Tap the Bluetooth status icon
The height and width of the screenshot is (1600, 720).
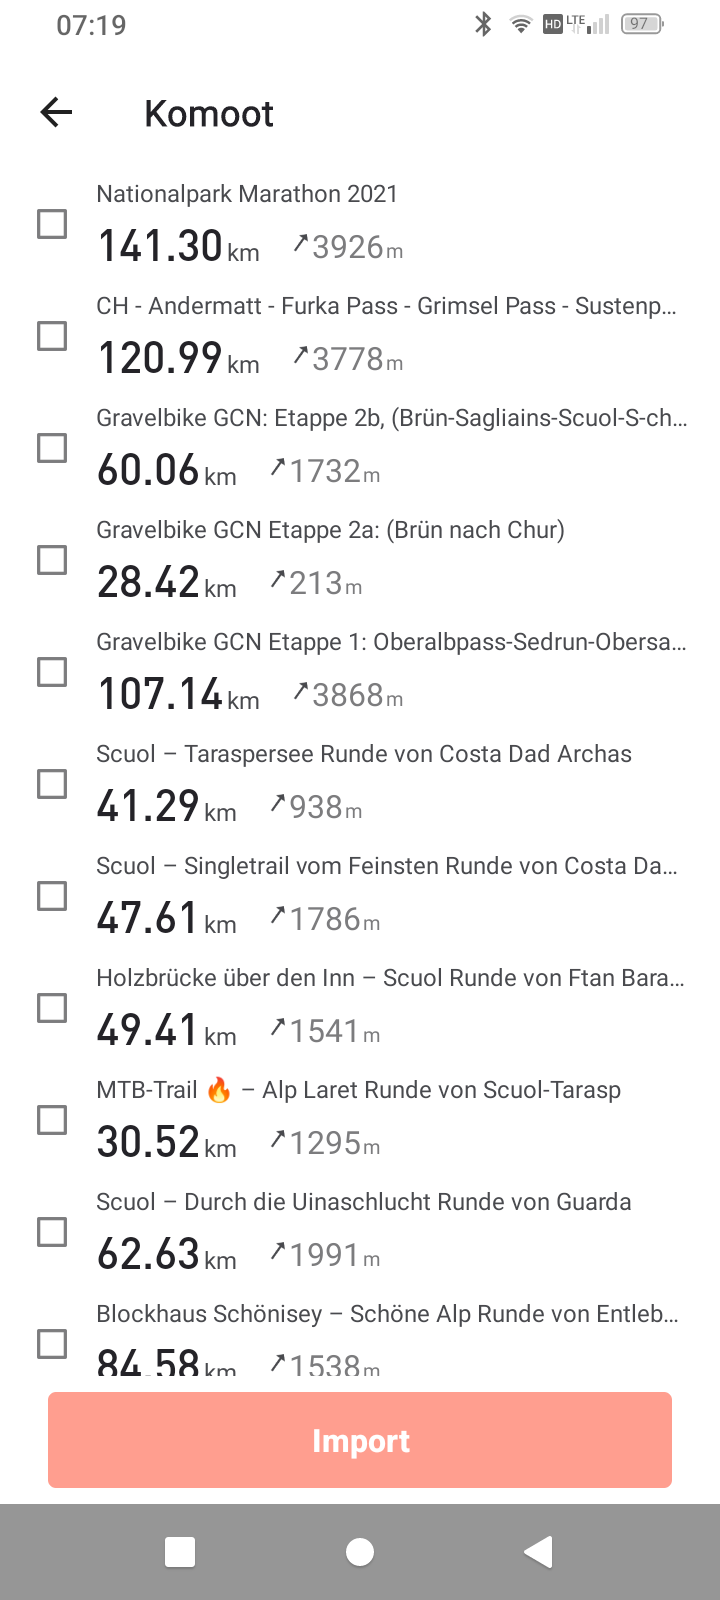pos(484,24)
